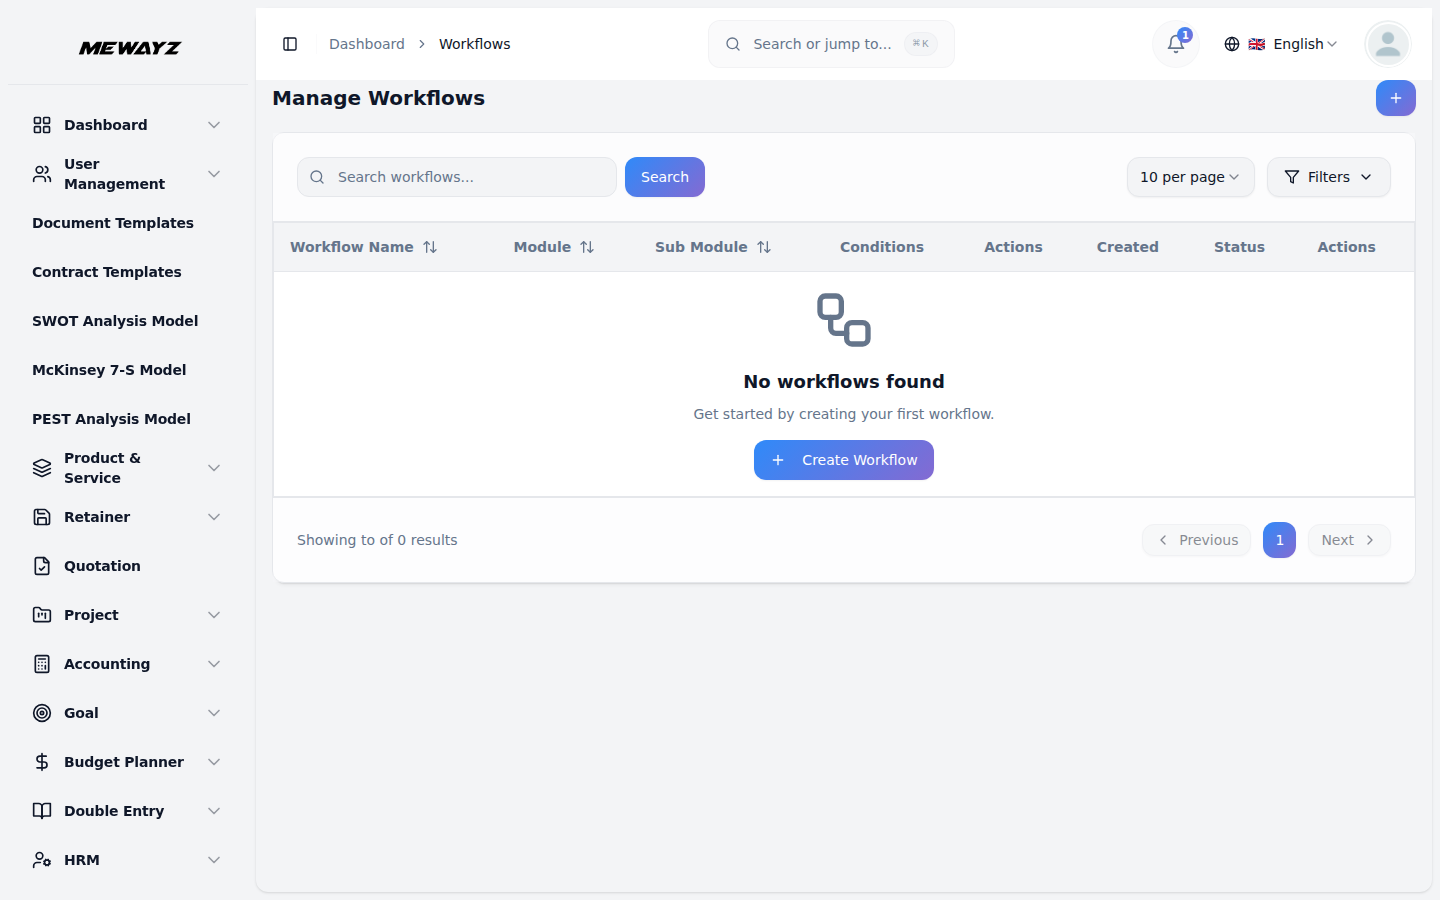
Task: Click the Create Workflow button
Action: tap(843, 460)
